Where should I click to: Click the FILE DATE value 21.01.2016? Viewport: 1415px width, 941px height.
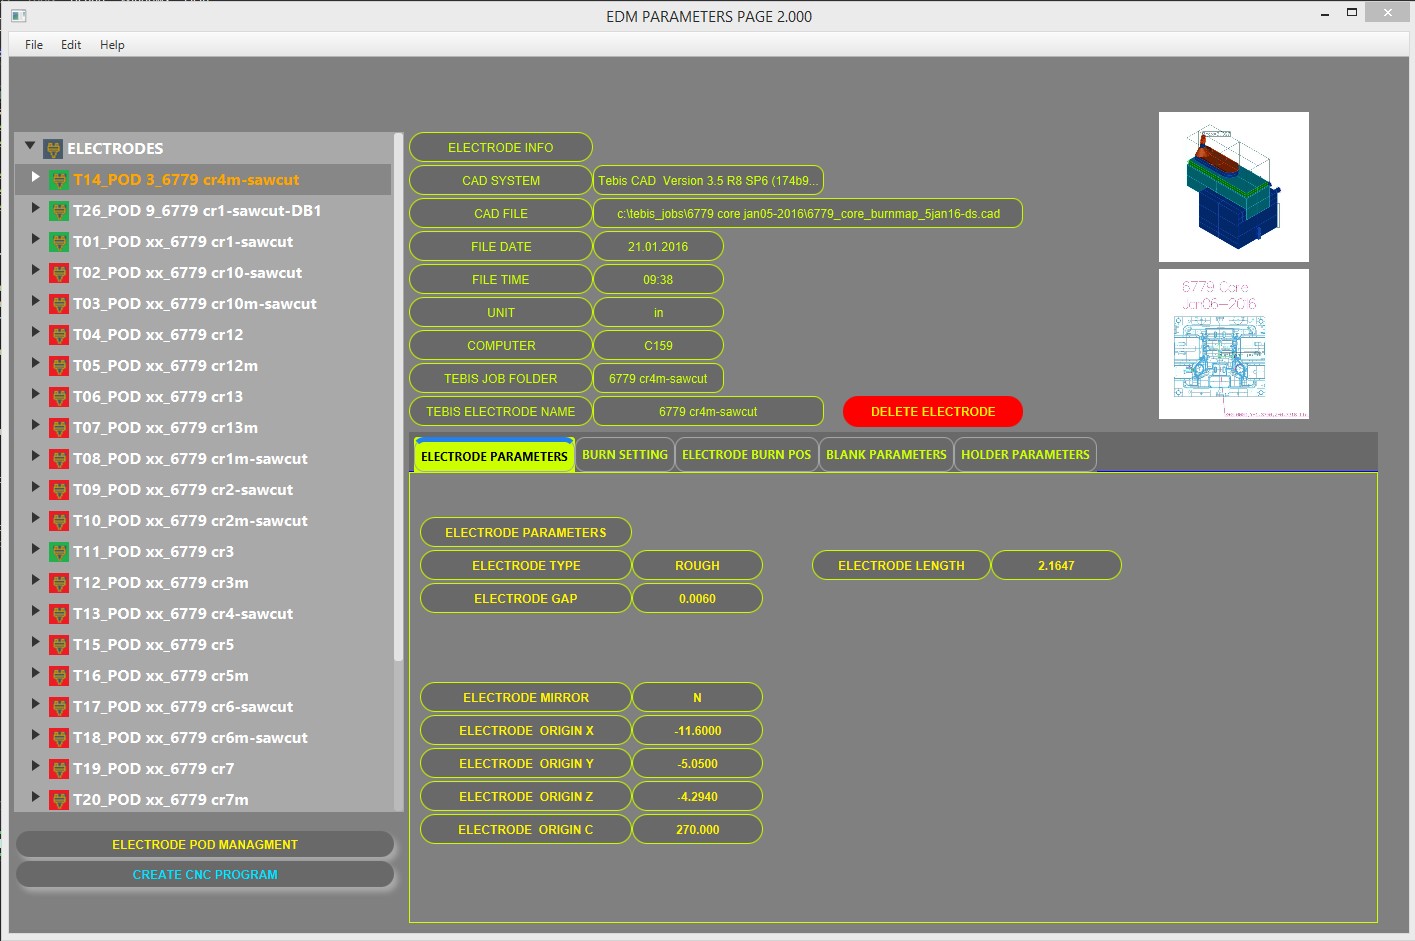658,247
